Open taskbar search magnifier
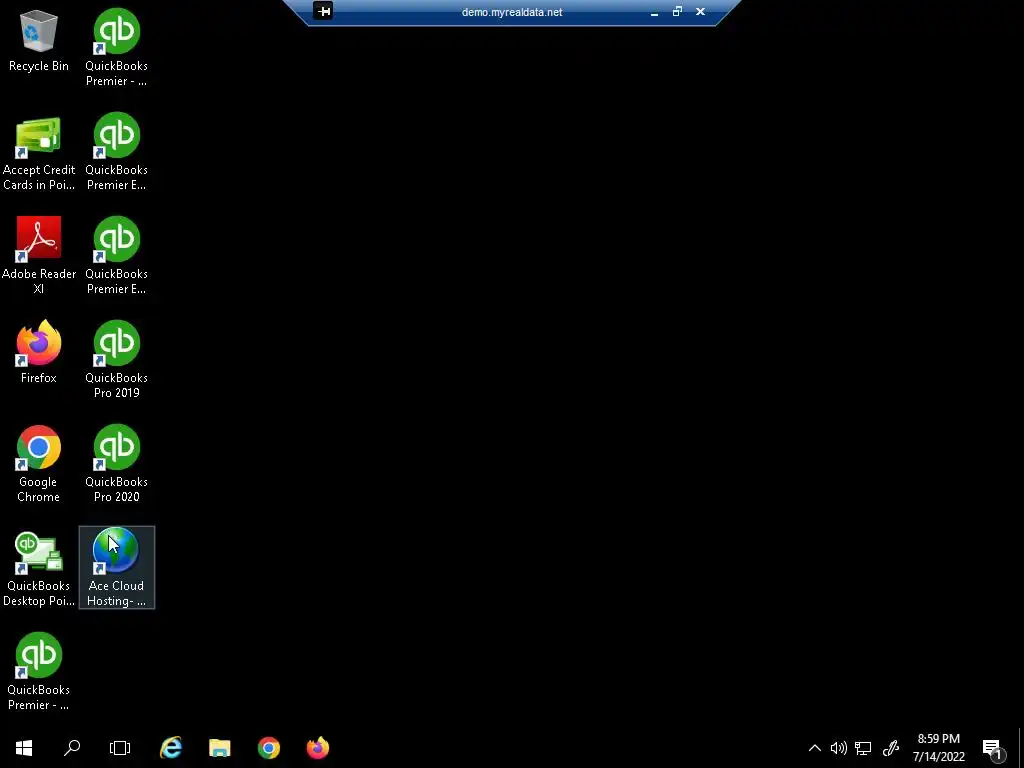 tap(72, 748)
